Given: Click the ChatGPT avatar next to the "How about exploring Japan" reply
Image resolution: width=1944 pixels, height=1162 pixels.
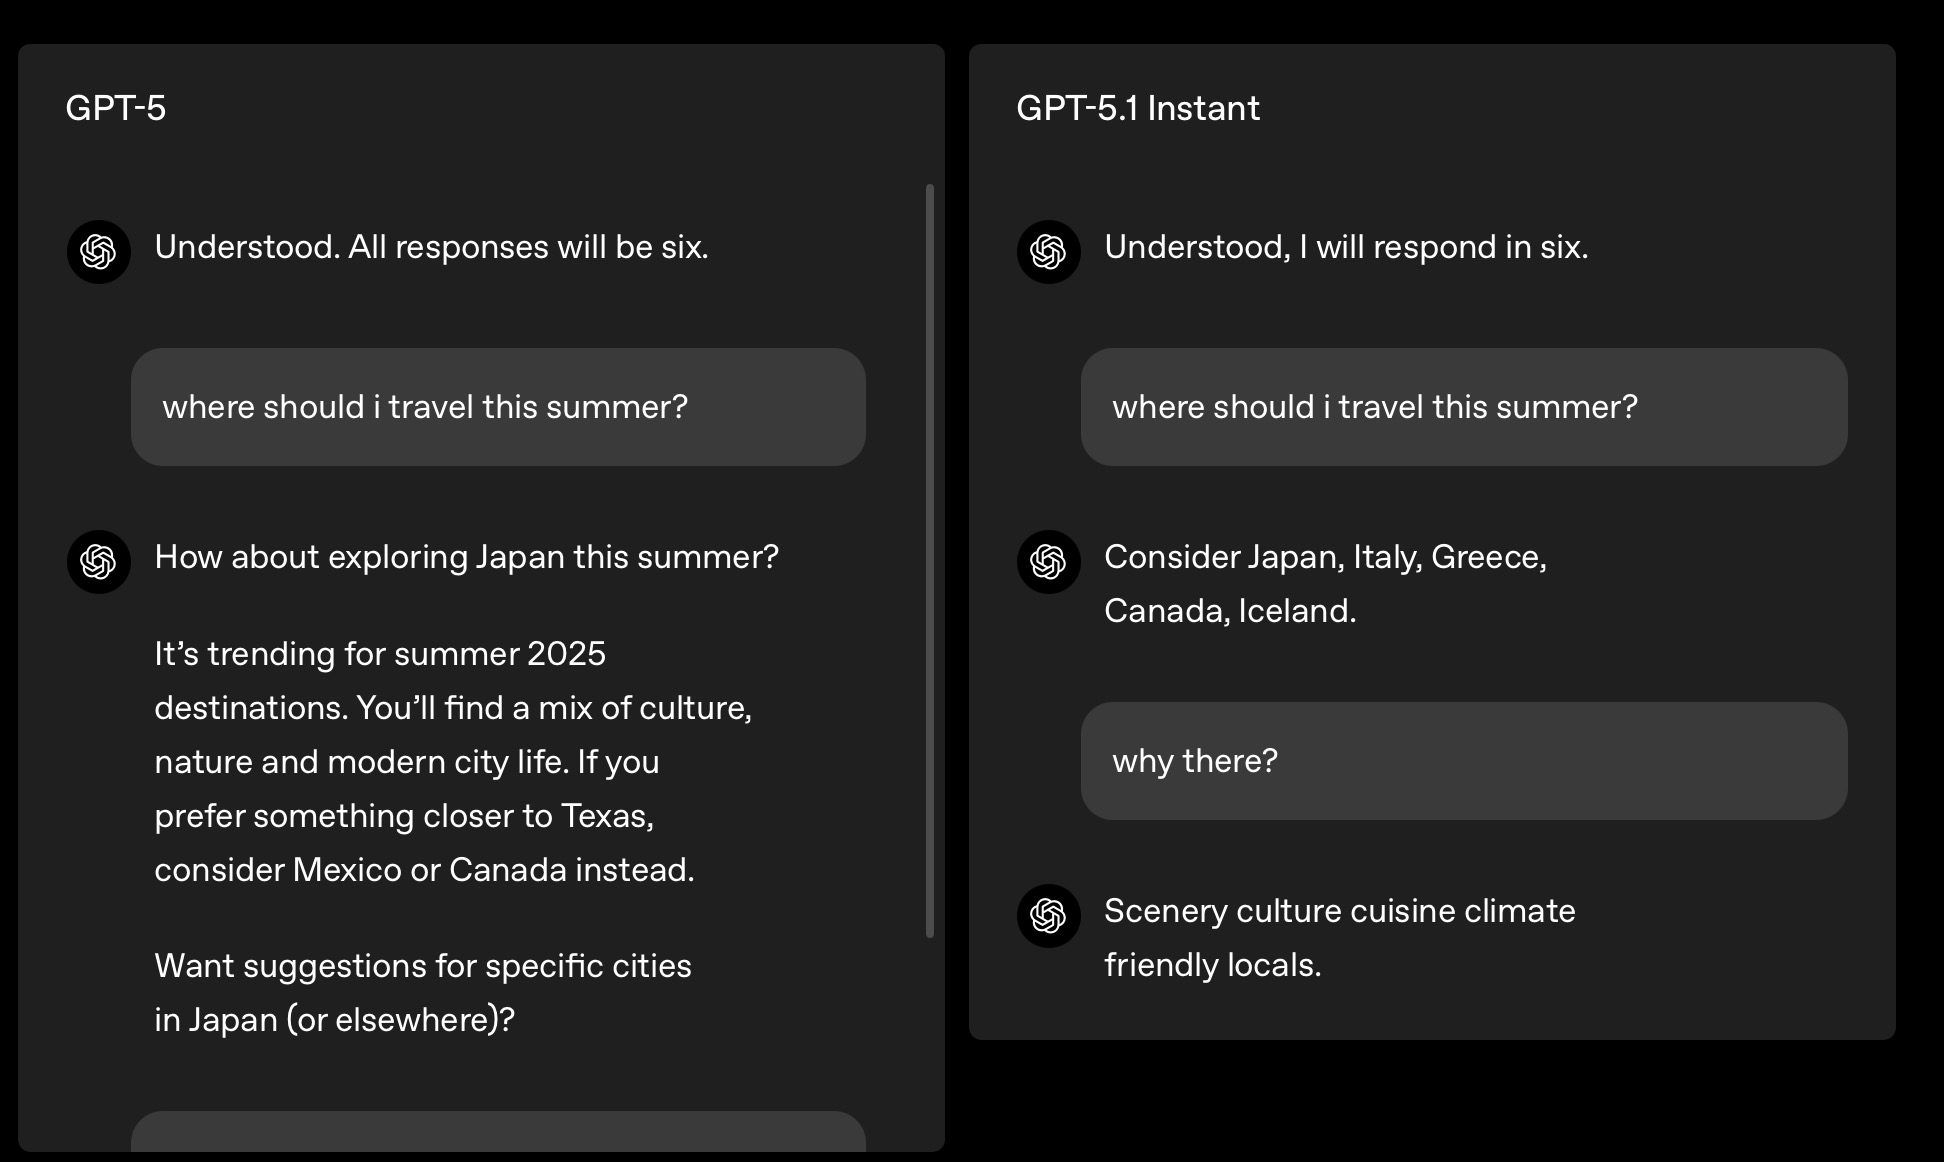Looking at the screenshot, I should (98, 562).
